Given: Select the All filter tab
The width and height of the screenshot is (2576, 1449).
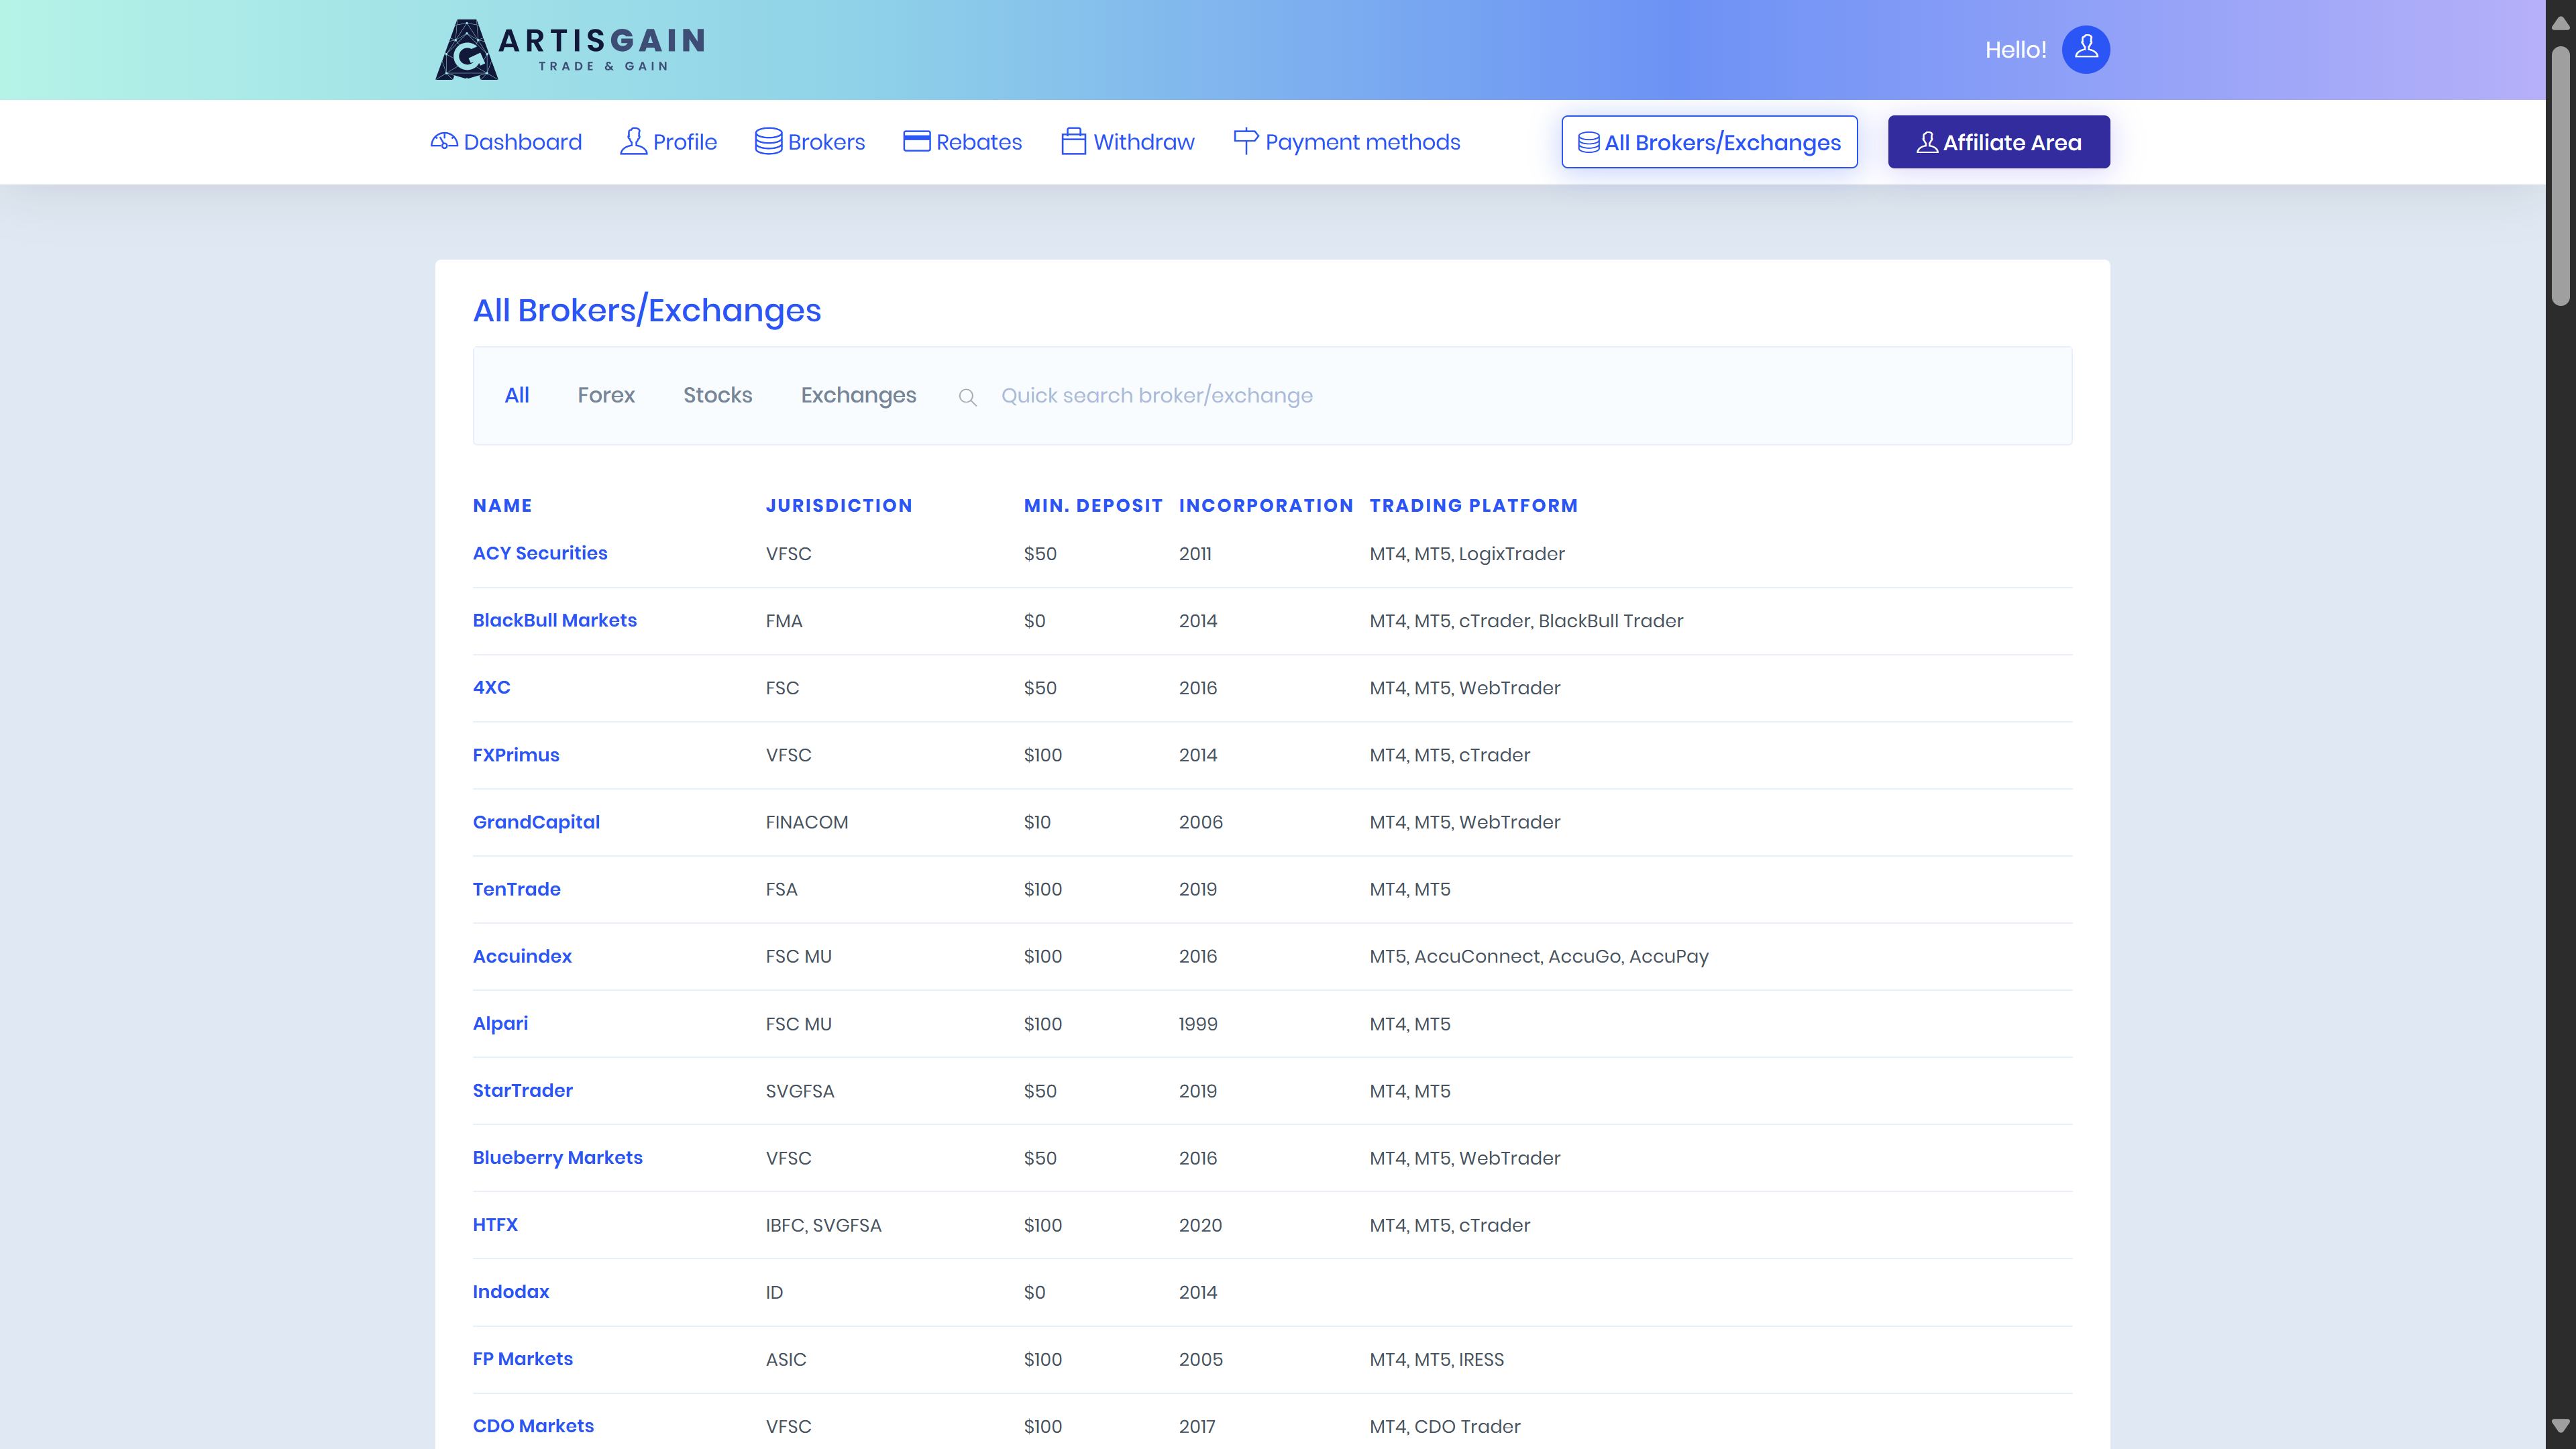Looking at the screenshot, I should tap(517, 395).
